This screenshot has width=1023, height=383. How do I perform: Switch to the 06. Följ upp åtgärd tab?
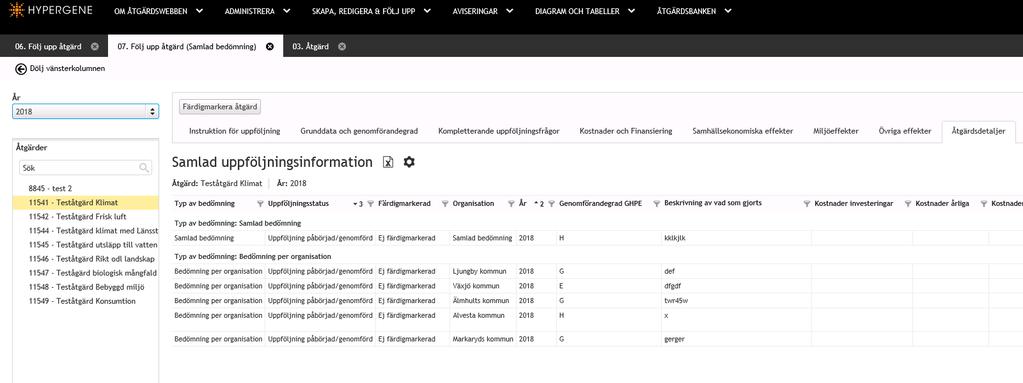(48, 46)
